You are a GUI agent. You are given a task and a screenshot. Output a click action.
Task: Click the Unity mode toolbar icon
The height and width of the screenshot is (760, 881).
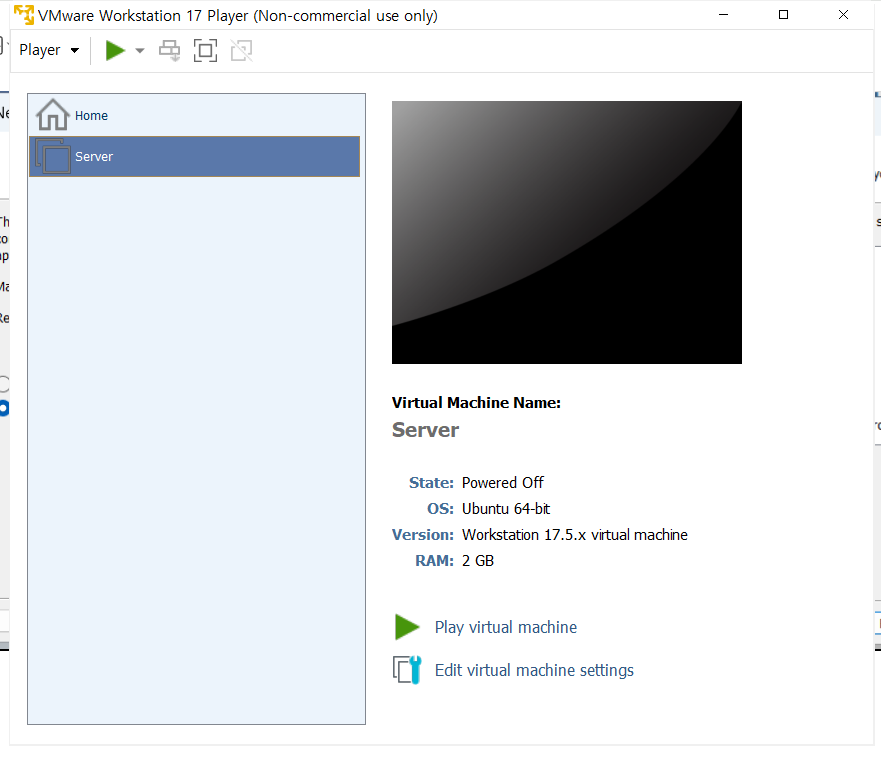click(242, 50)
